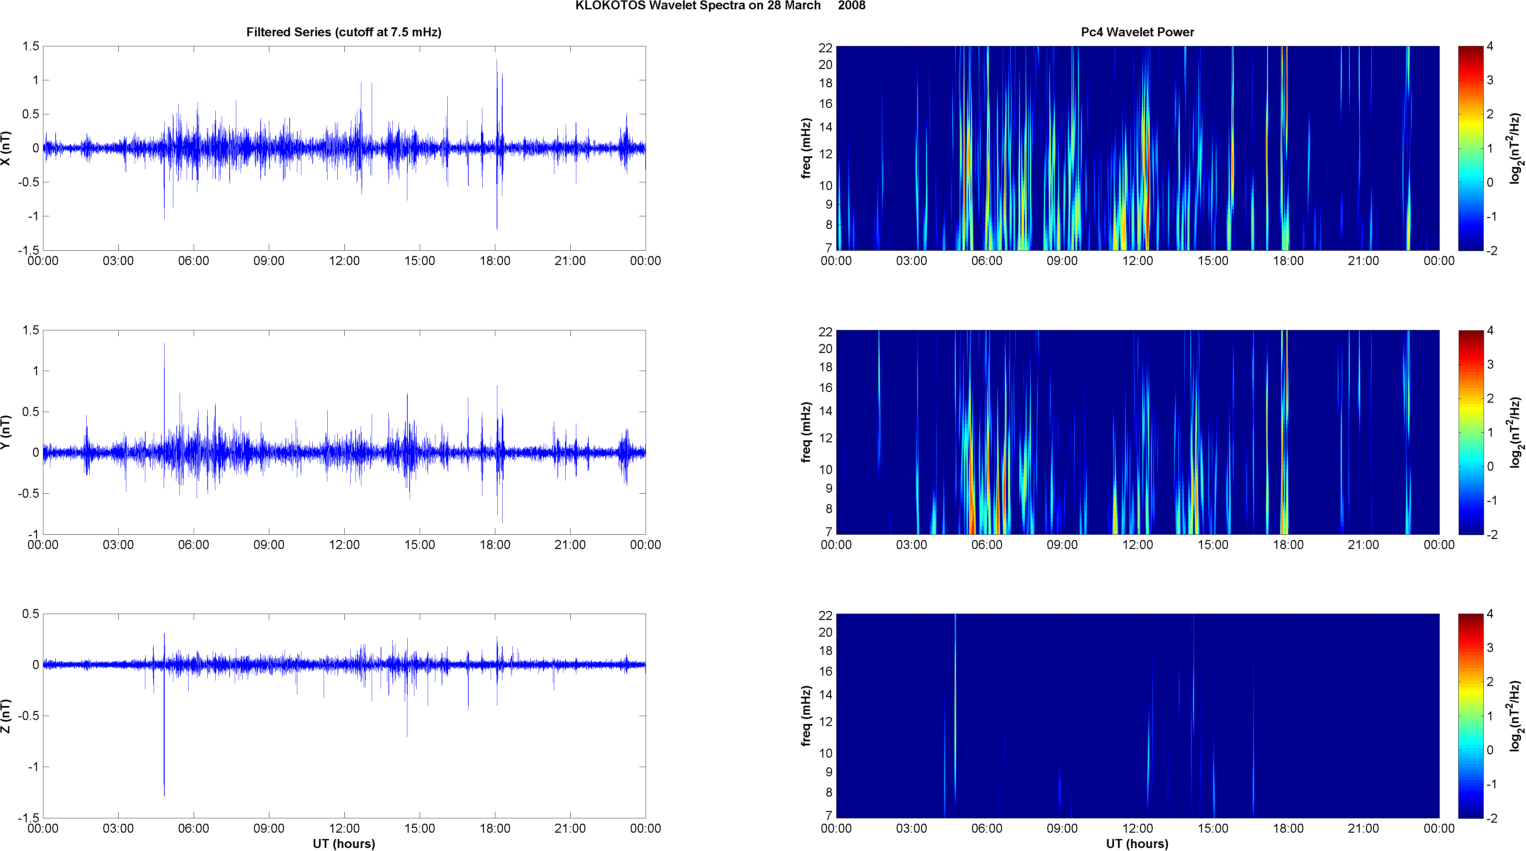Click the colorbar beside the middle spectrogram
The width and height of the screenshot is (1526, 851).
tap(1470, 432)
